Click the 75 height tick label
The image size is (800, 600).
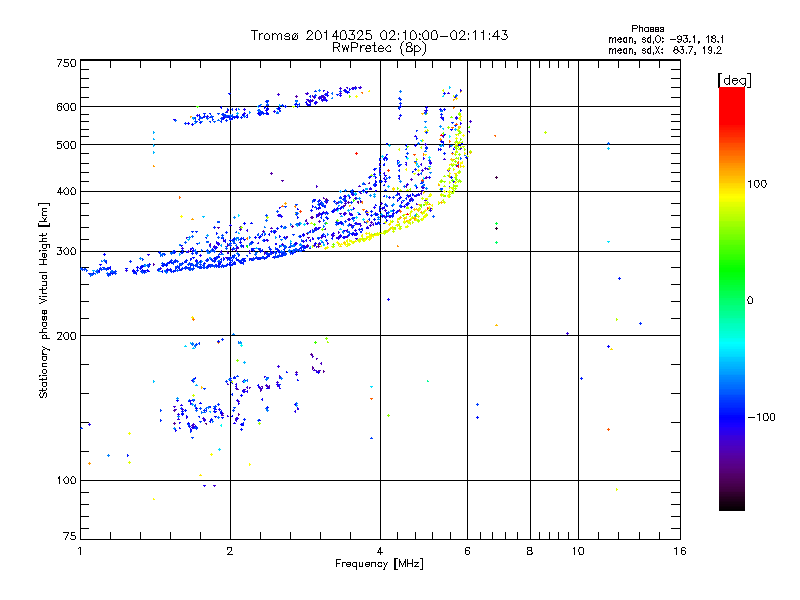[x=70, y=536]
